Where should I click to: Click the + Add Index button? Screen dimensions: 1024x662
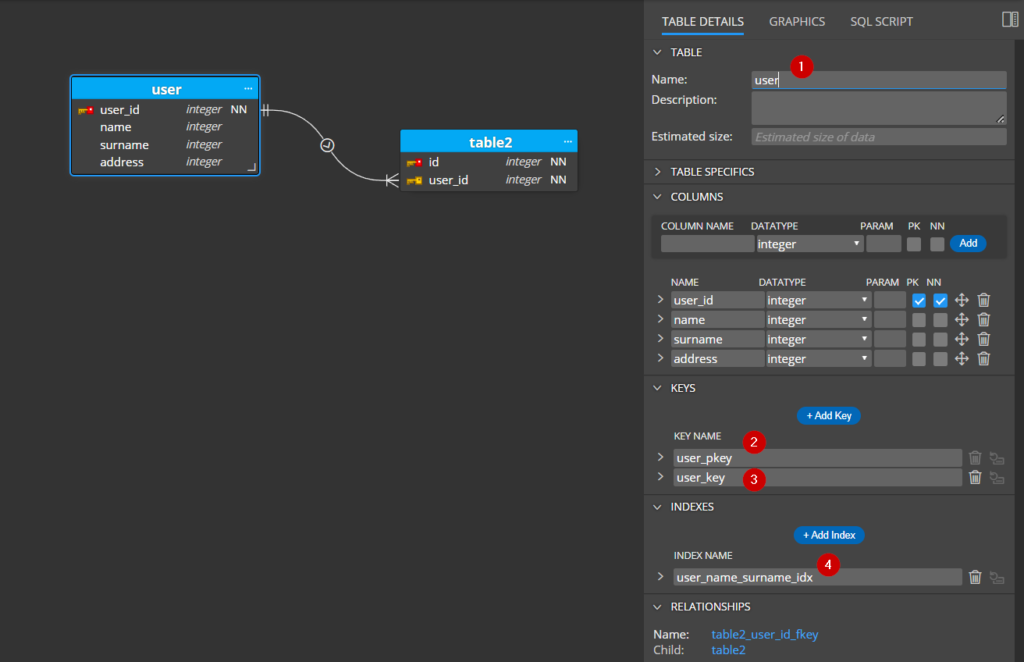click(x=829, y=535)
